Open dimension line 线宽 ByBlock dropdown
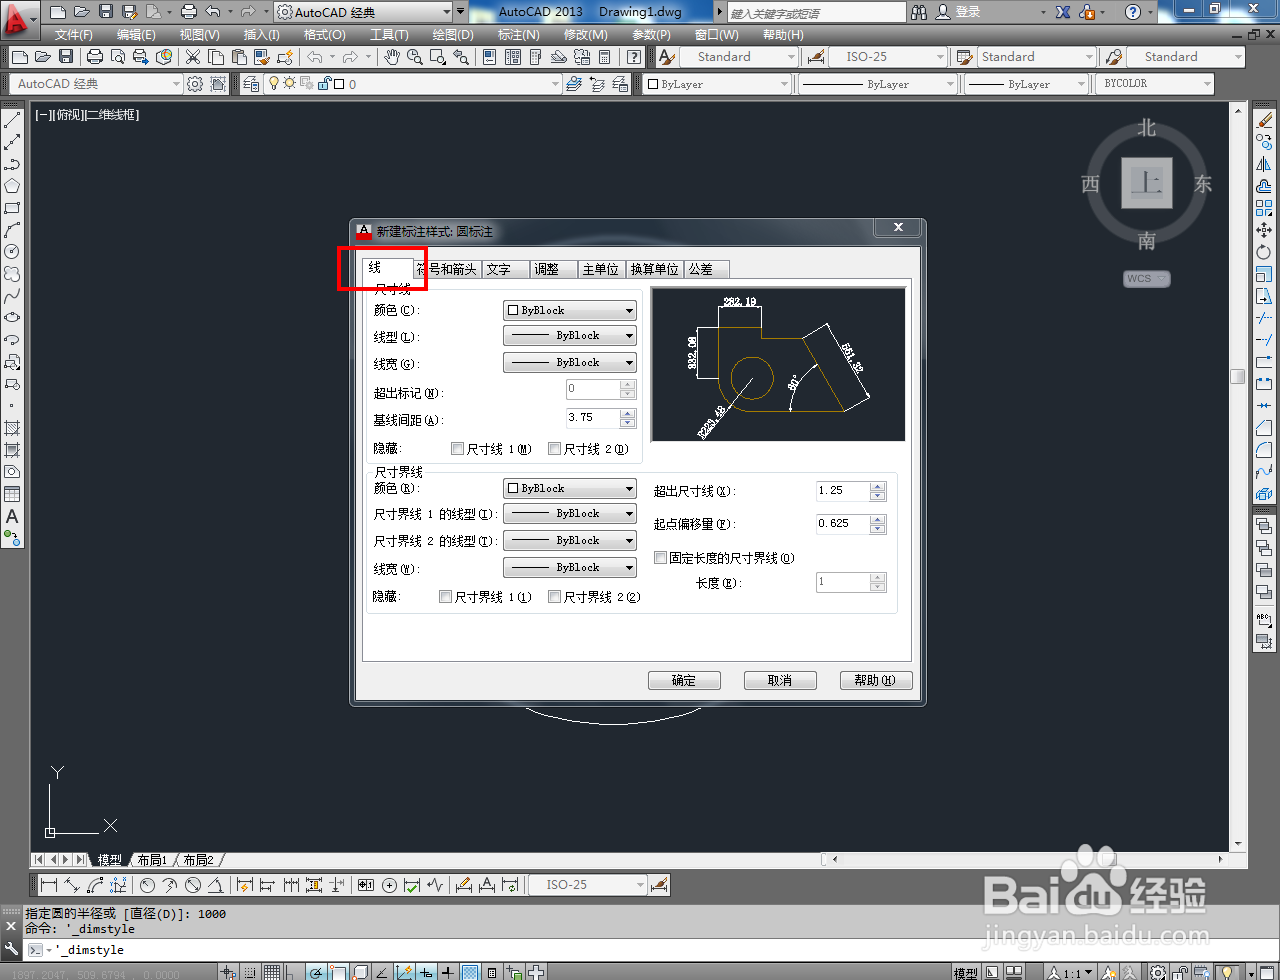The width and height of the screenshot is (1280, 980). [570, 363]
